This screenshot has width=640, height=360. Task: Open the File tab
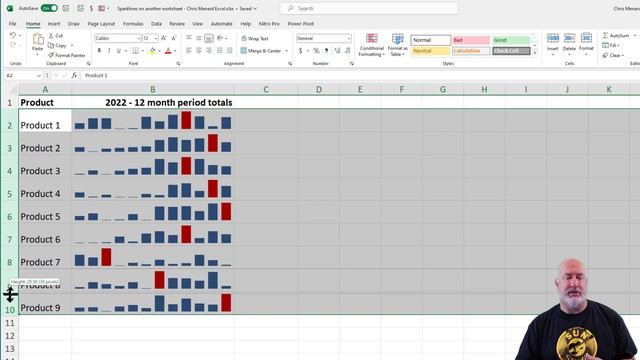tap(13, 24)
